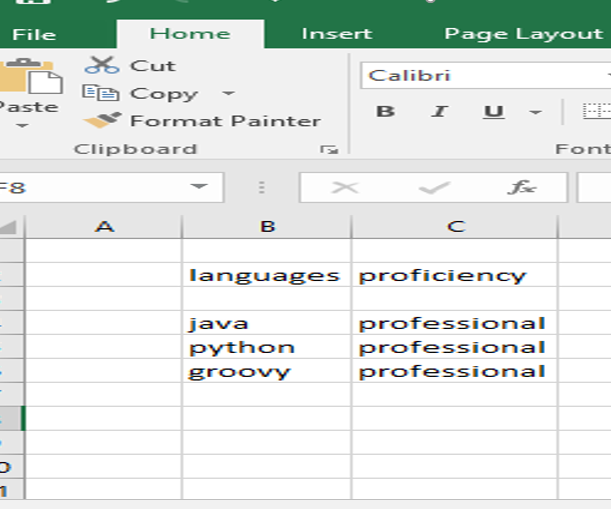Click the formula bar cancel X icon
The image size is (611, 509).
click(x=345, y=188)
